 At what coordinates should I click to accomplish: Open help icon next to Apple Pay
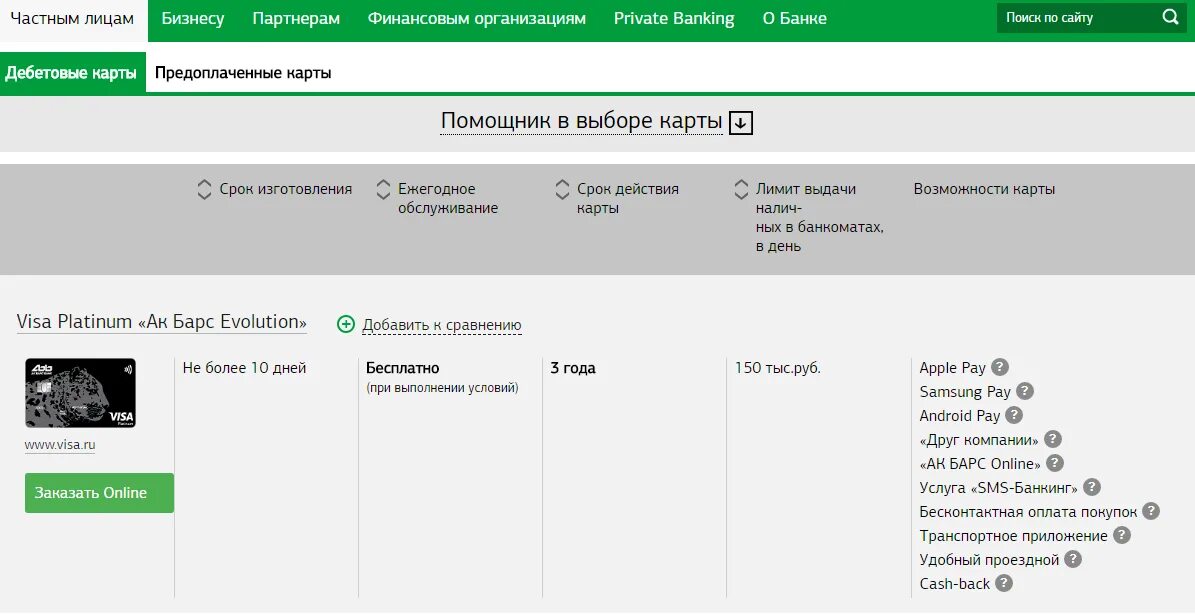[1000, 367]
